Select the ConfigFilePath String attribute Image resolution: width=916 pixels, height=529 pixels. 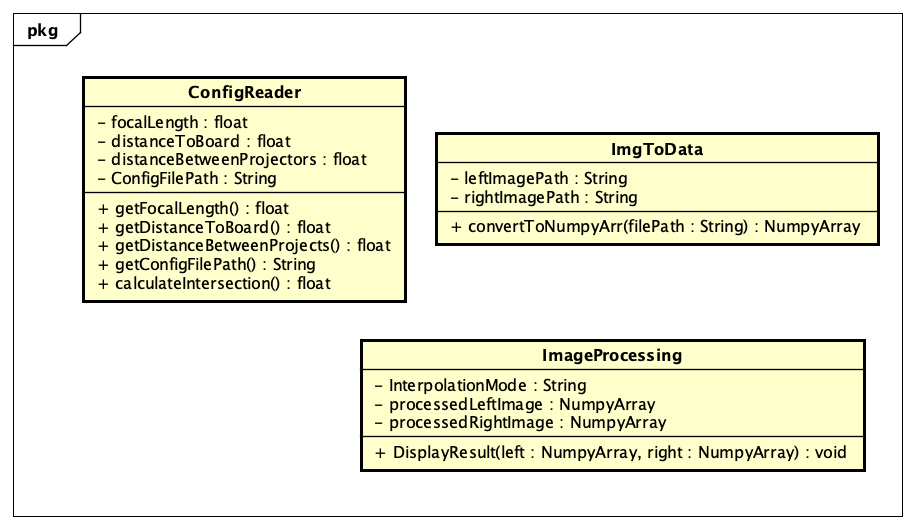[x=188, y=178]
